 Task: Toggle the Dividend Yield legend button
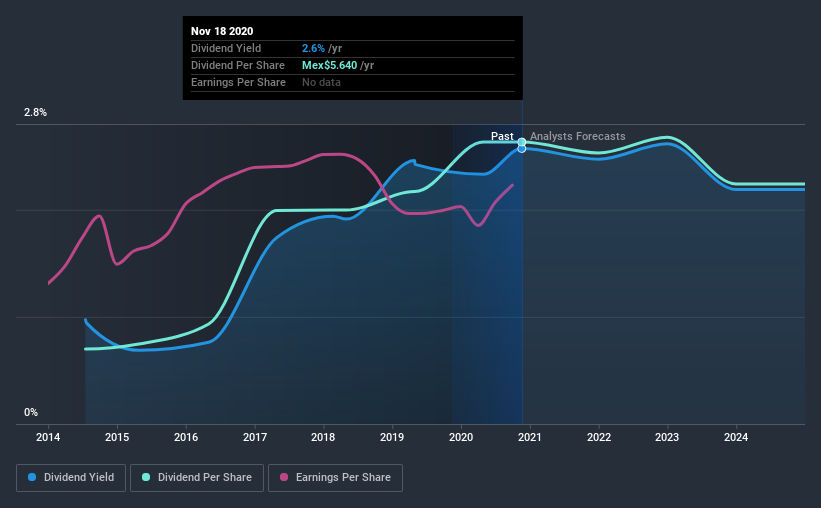[x=71, y=478]
